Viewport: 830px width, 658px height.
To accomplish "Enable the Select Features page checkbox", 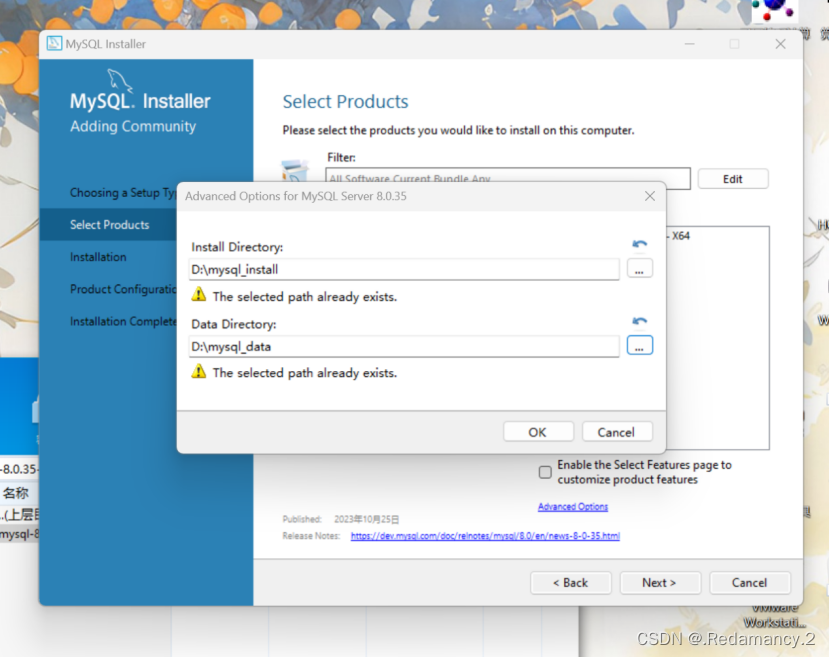I will (545, 472).
